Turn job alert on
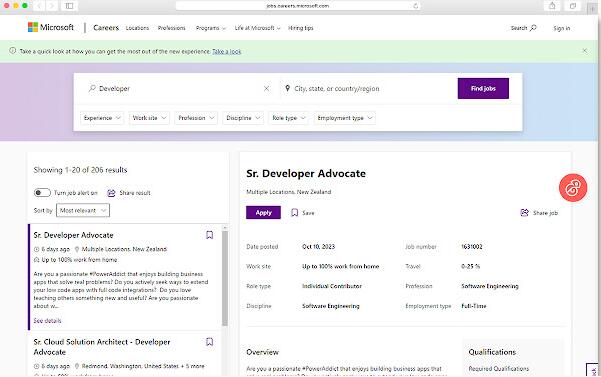Screen dimensions: 601x377 [42, 192]
